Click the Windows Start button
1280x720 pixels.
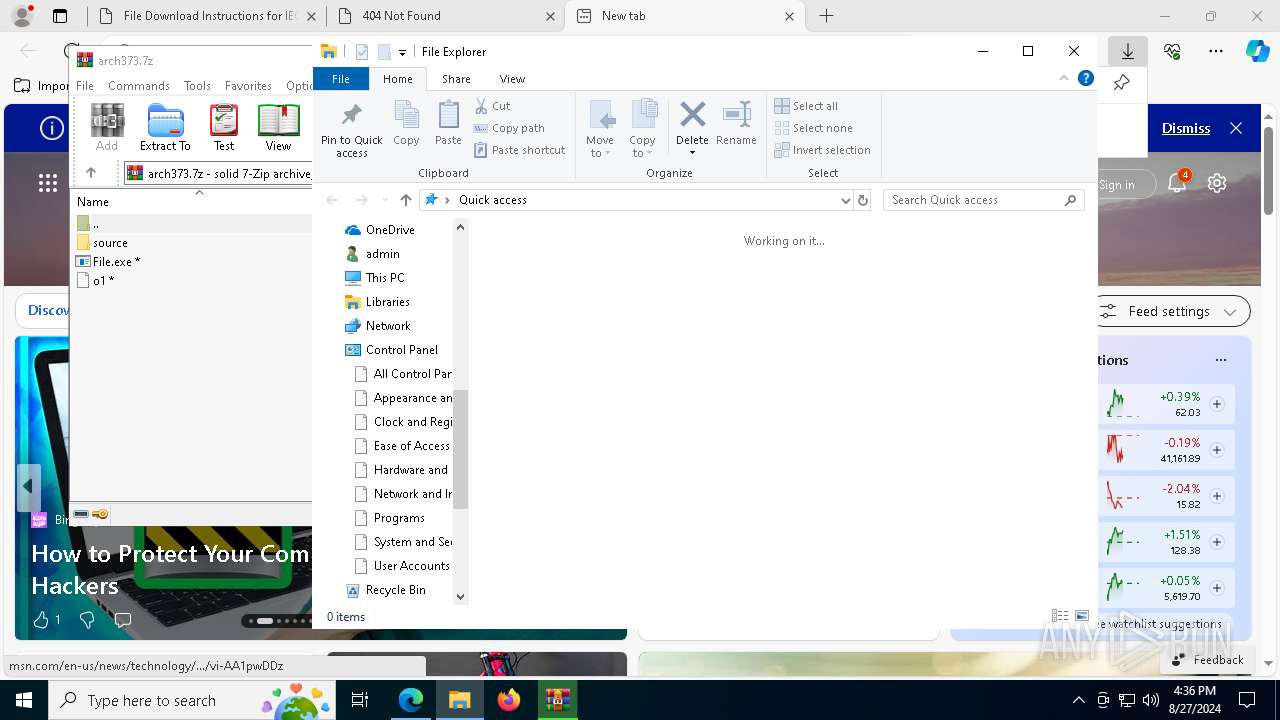24,700
